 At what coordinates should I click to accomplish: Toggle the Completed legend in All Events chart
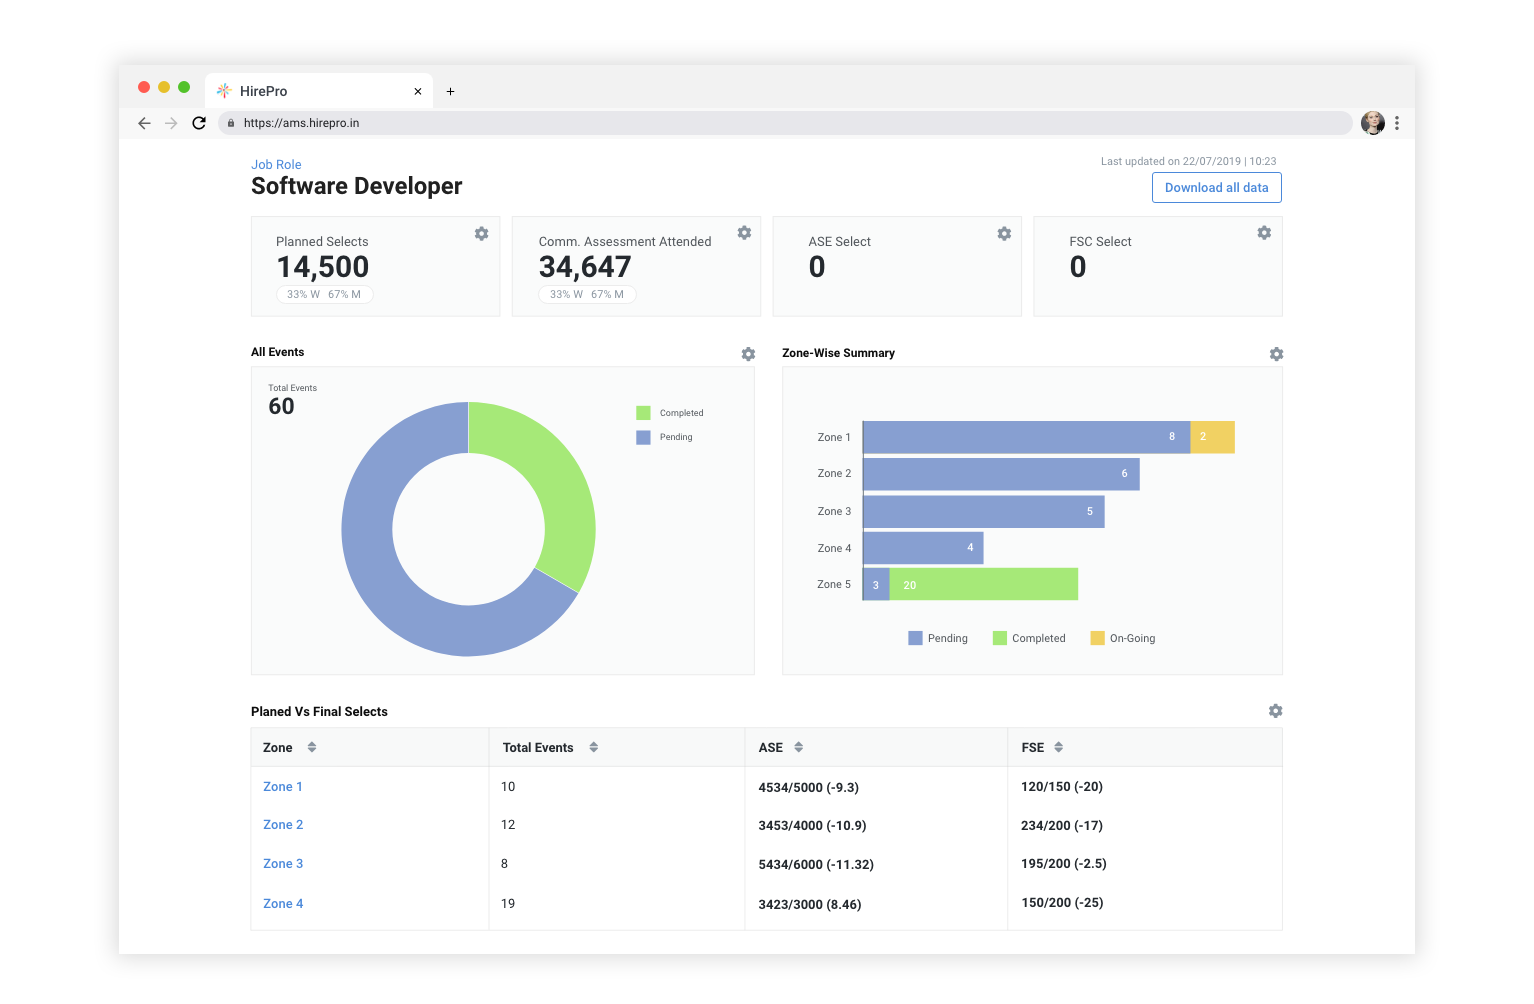[x=680, y=412]
